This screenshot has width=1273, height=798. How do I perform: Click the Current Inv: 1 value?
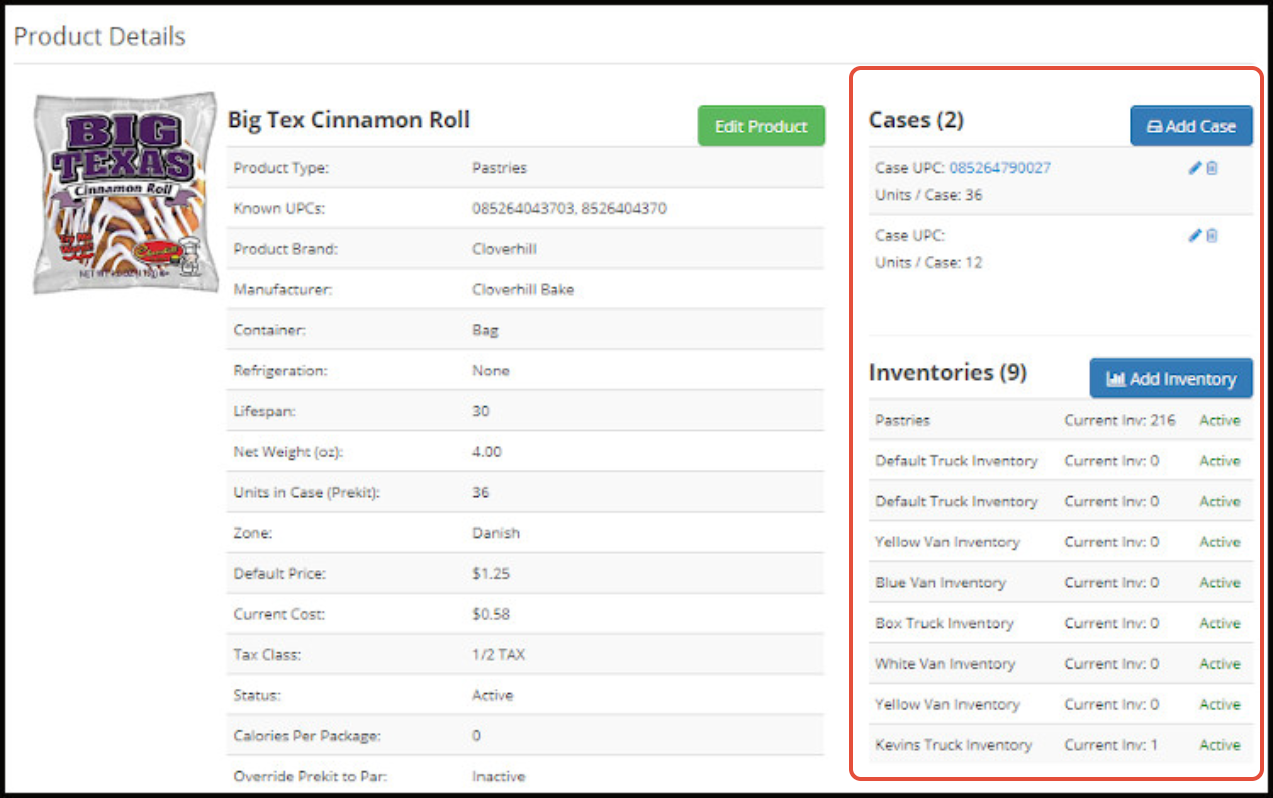coord(1111,745)
